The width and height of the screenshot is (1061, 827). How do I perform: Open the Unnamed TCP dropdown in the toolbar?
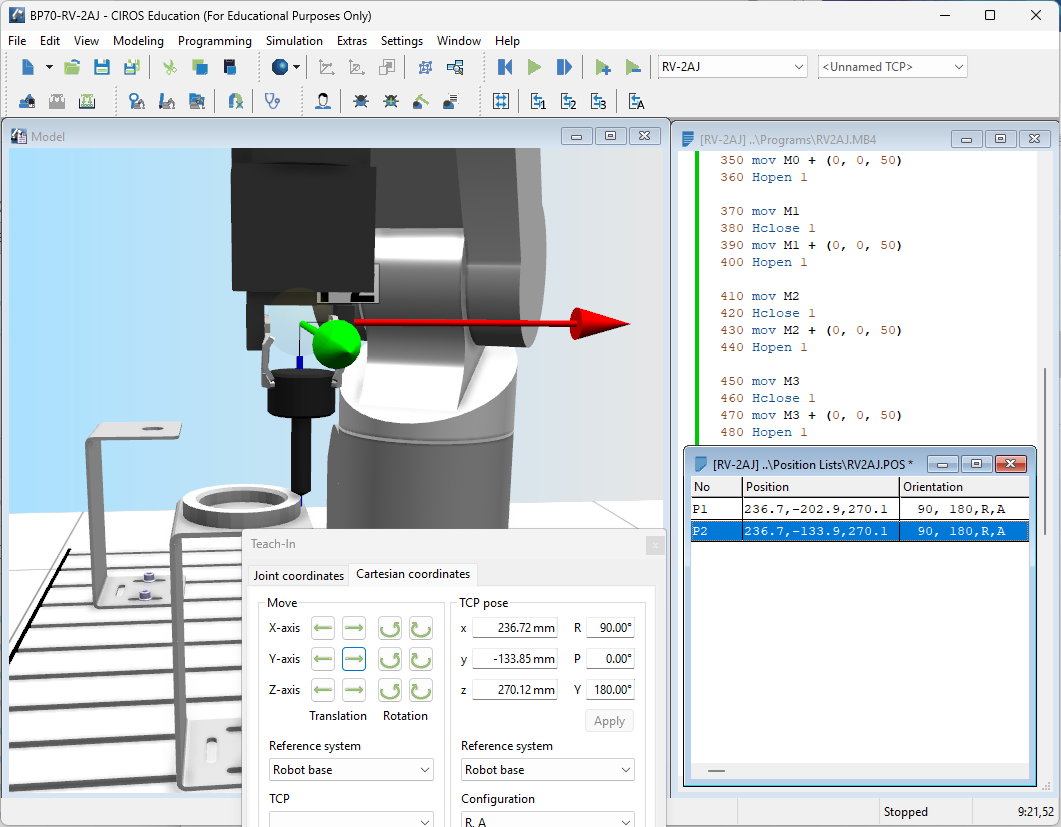click(x=893, y=66)
